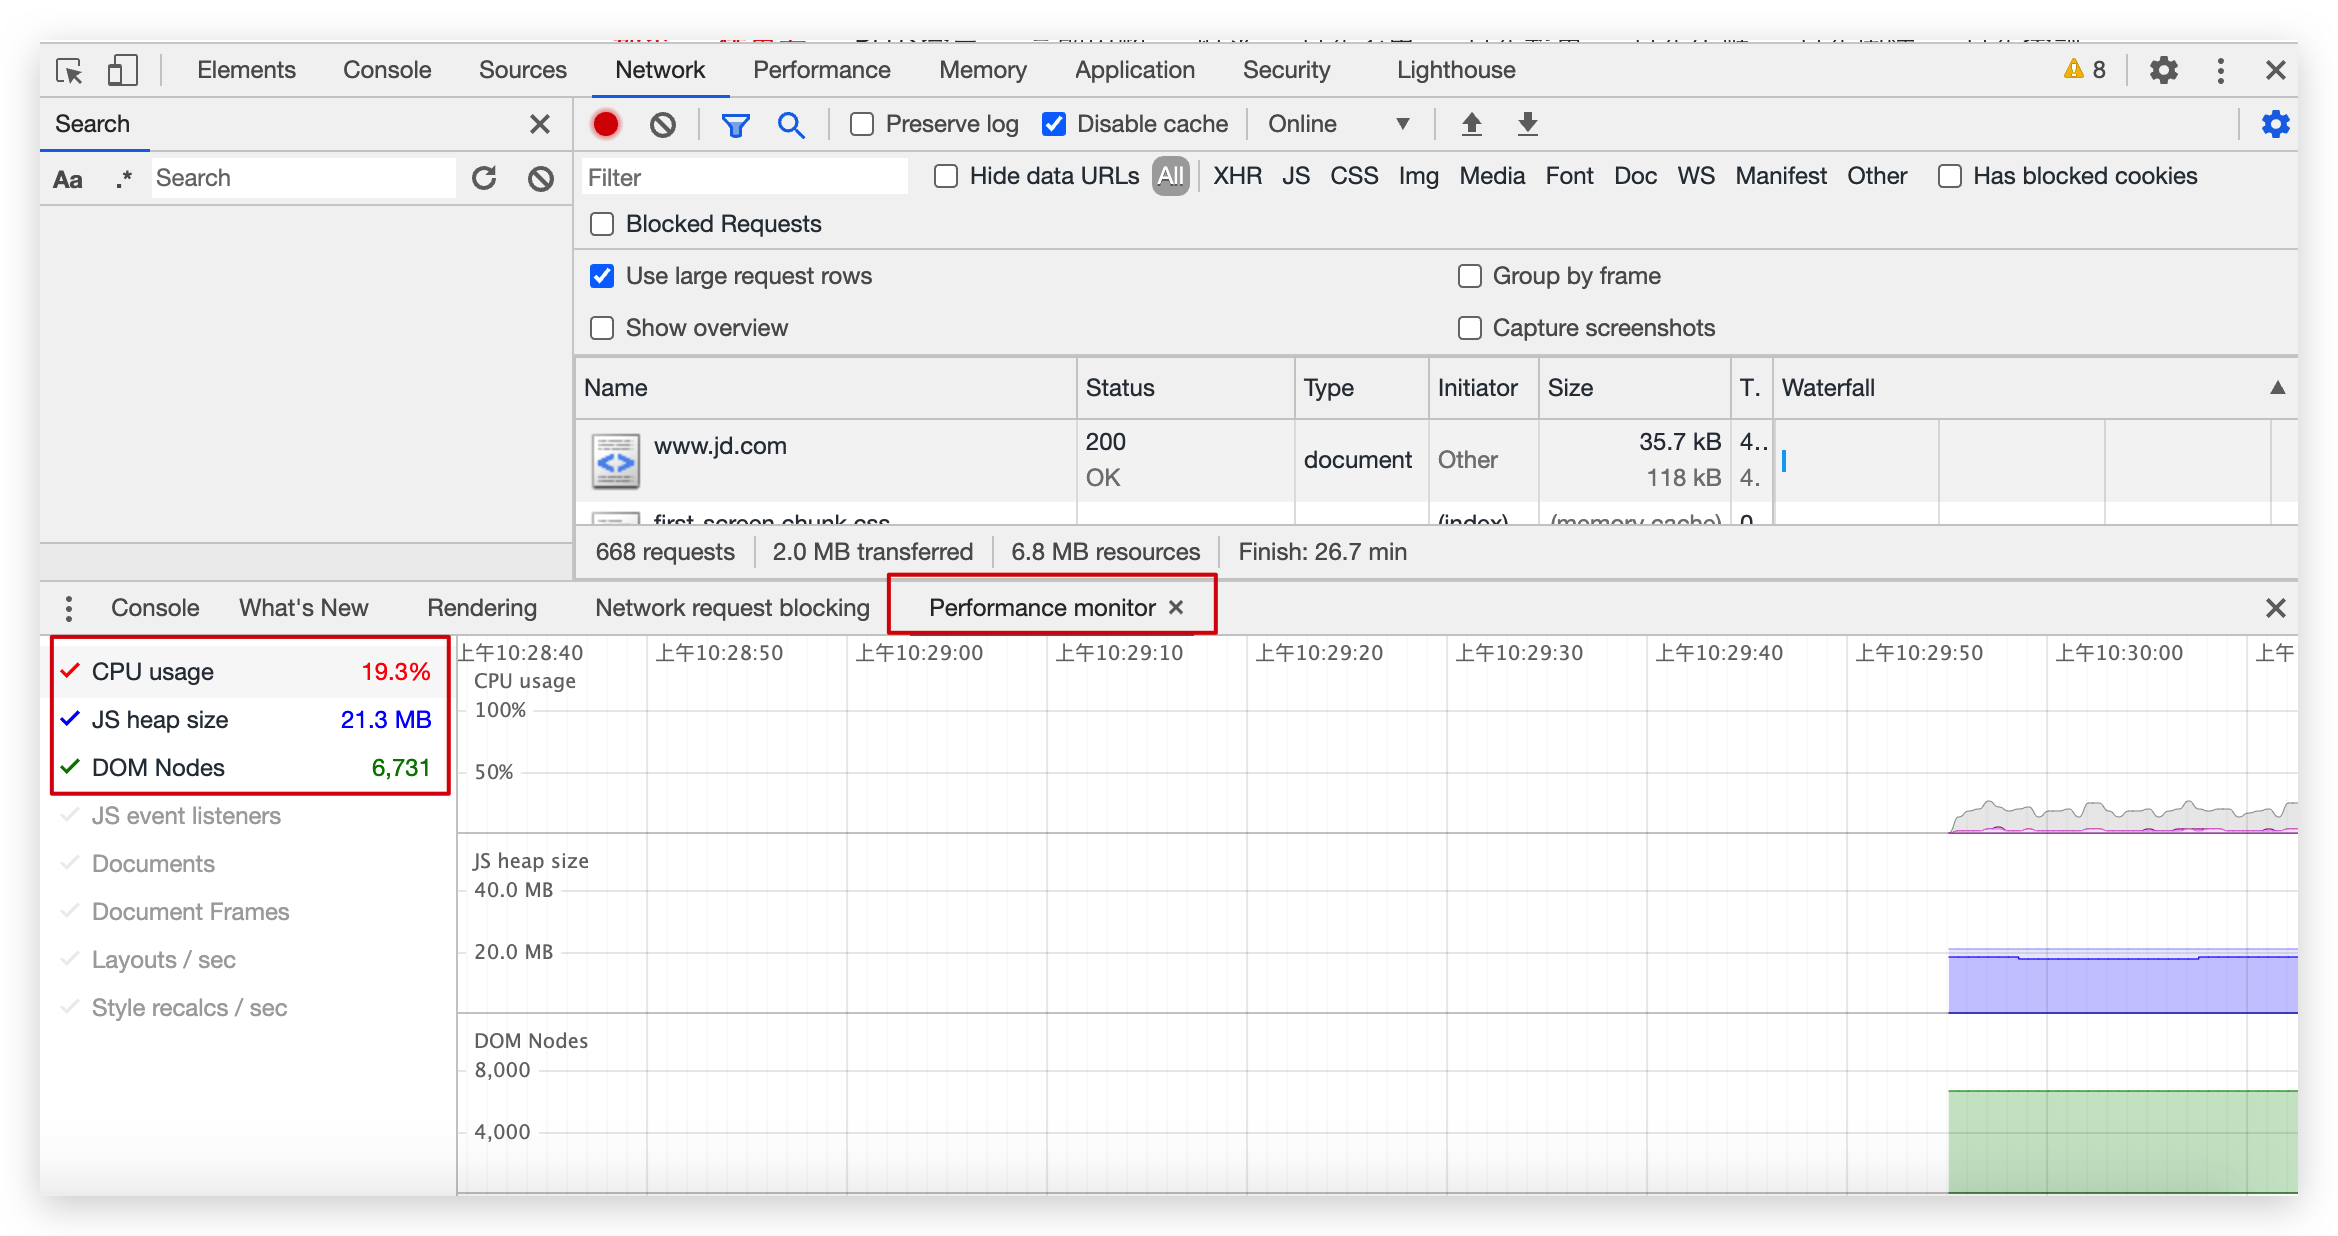The image size is (2338, 1236).
Task: Enable Has blocked cookies filter
Action: pyautogui.click(x=1949, y=176)
